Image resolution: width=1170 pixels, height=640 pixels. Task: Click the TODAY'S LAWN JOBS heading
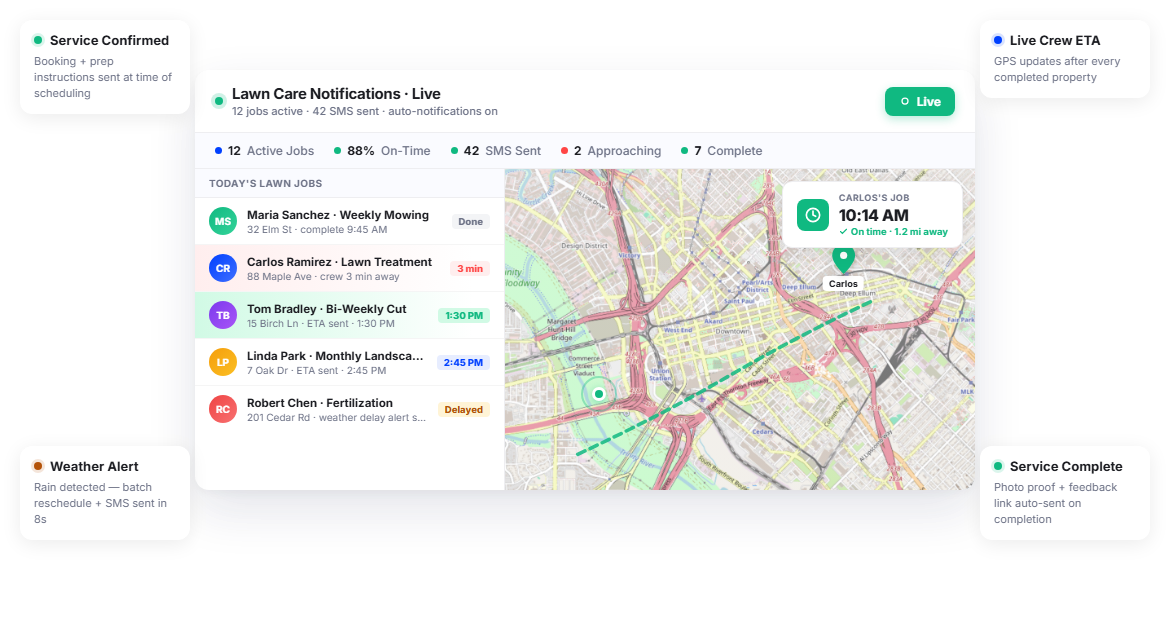coord(266,183)
